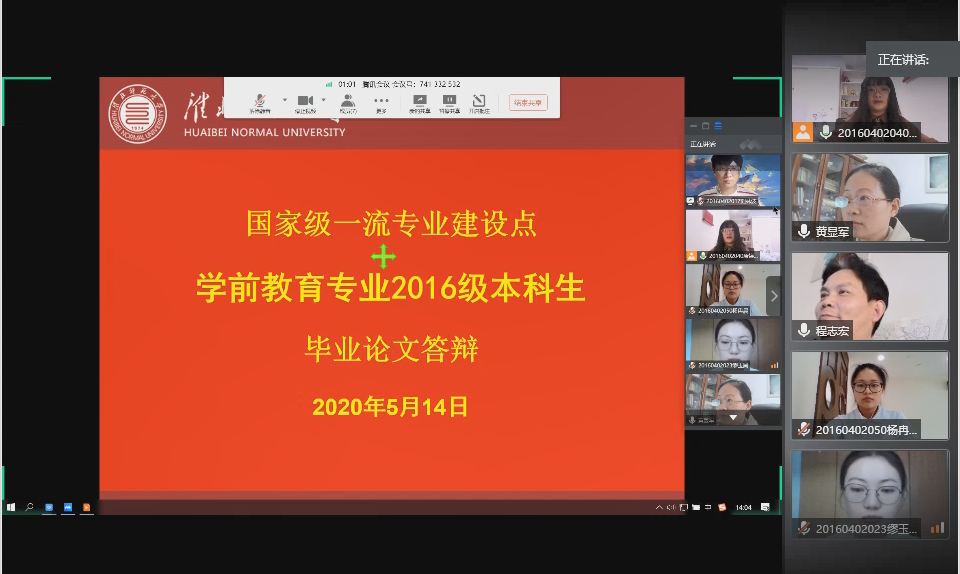Toggle the video camera in meeting toolbar
Image resolution: width=960 pixels, height=574 pixels.
pos(305,101)
